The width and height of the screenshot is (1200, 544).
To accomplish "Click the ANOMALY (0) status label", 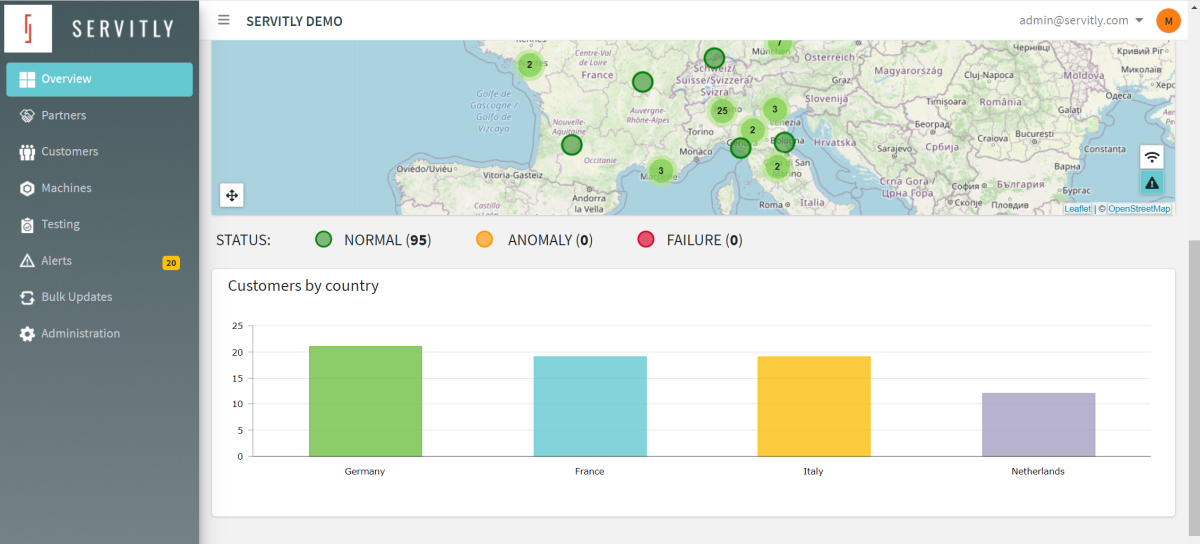I will [x=550, y=240].
